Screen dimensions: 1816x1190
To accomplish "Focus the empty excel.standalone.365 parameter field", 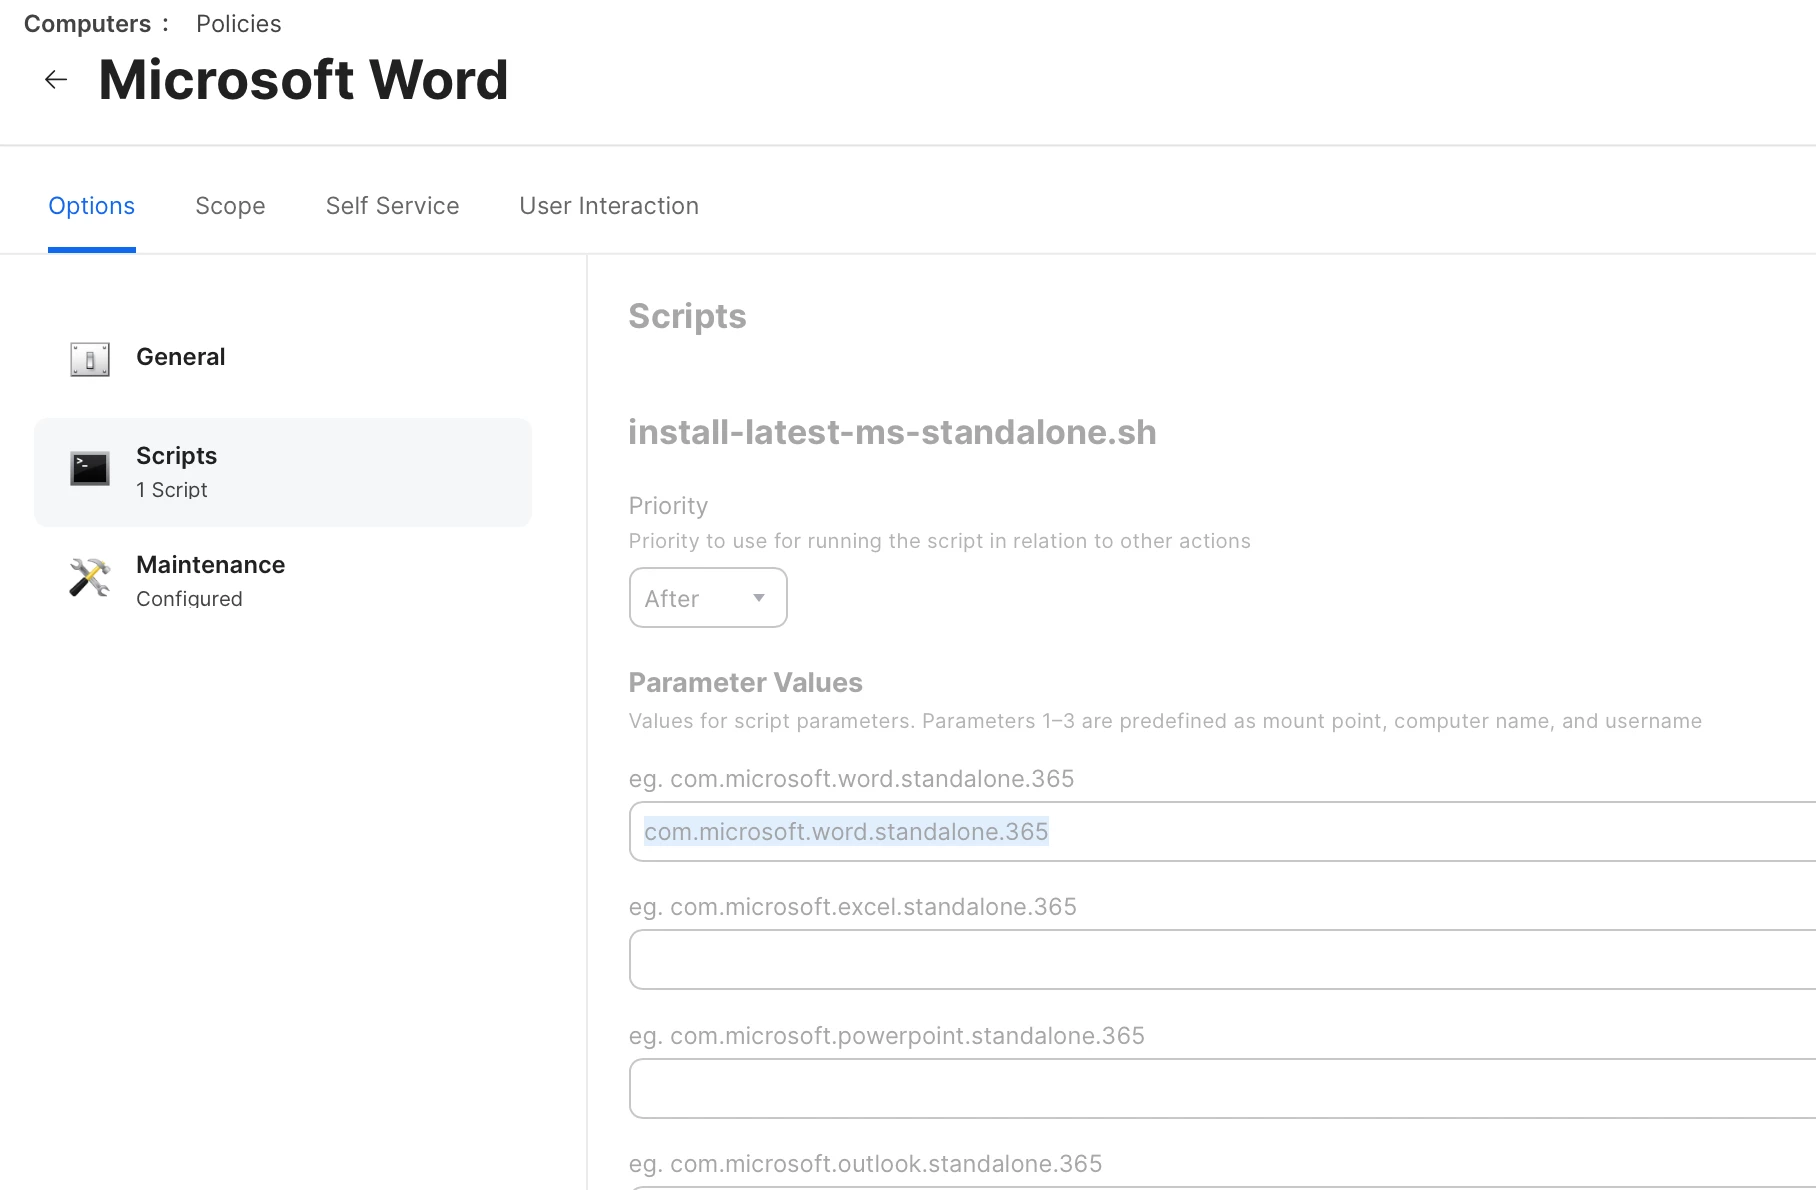I will pos(1222,959).
